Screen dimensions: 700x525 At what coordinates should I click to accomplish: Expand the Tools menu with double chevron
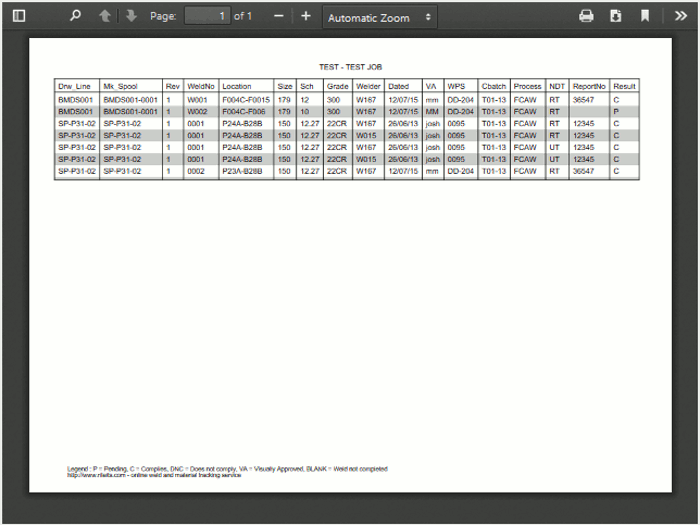coord(680,16)
